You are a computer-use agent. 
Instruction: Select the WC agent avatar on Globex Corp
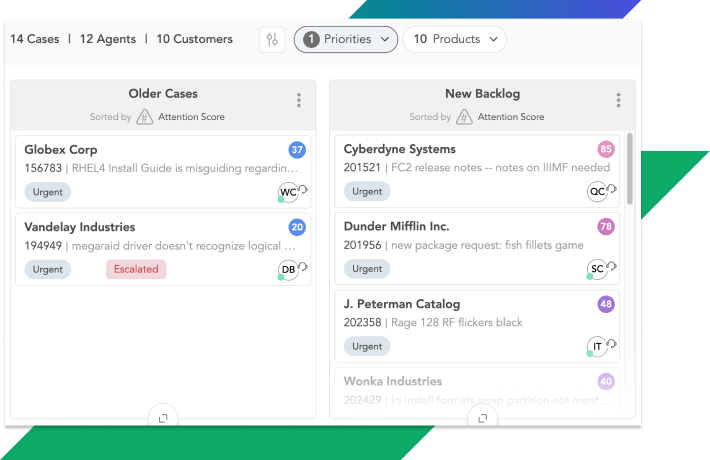(x=288, y=192)
